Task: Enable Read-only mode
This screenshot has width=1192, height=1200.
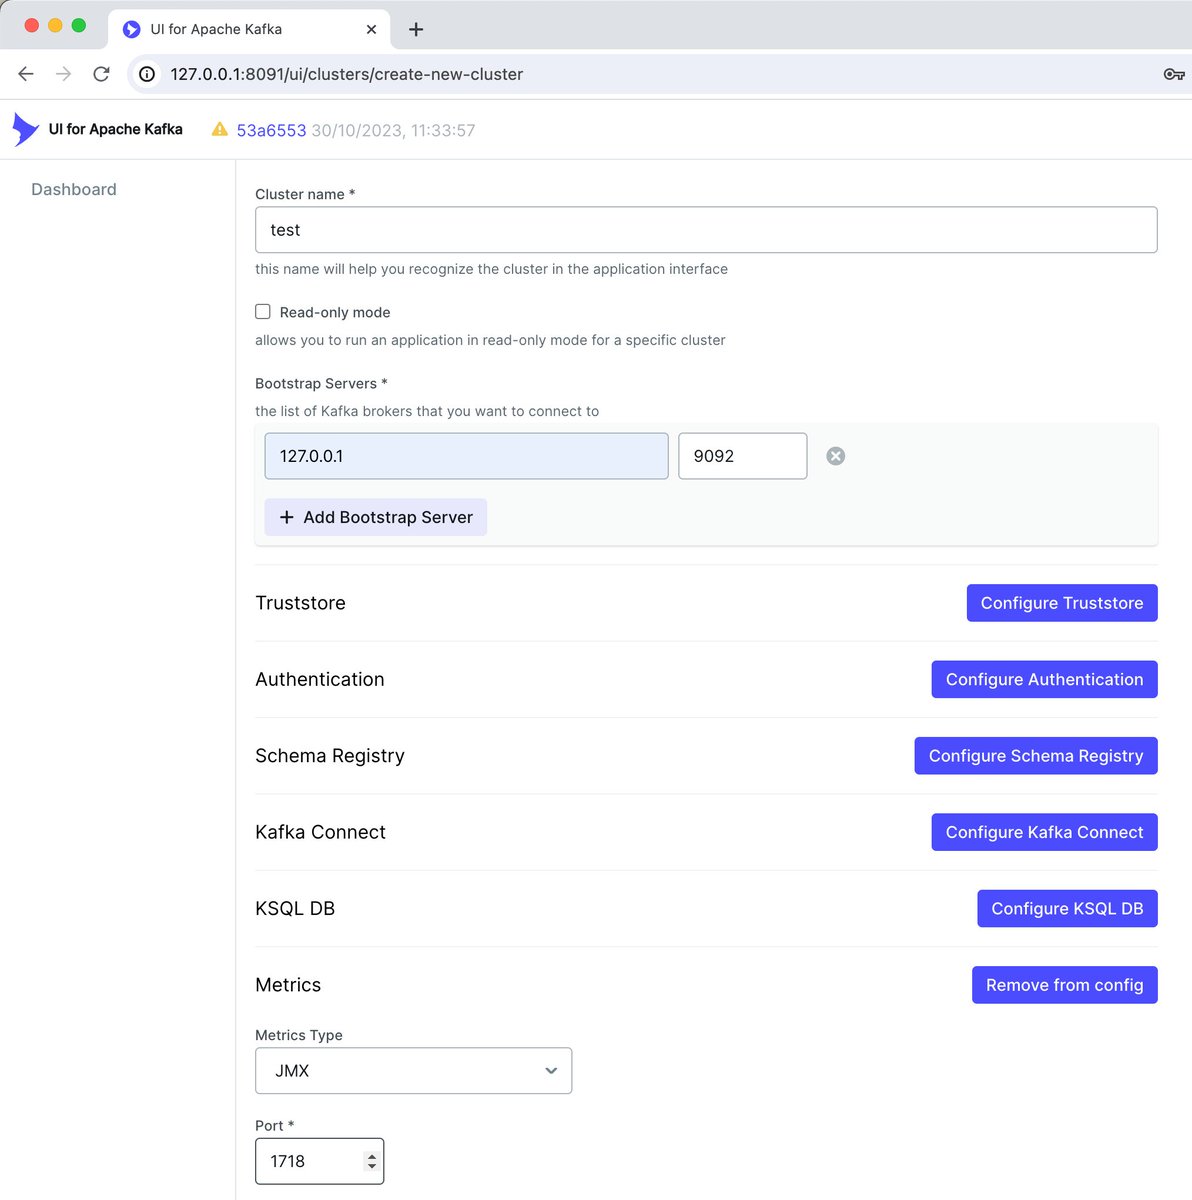Action: pos(262,311)
